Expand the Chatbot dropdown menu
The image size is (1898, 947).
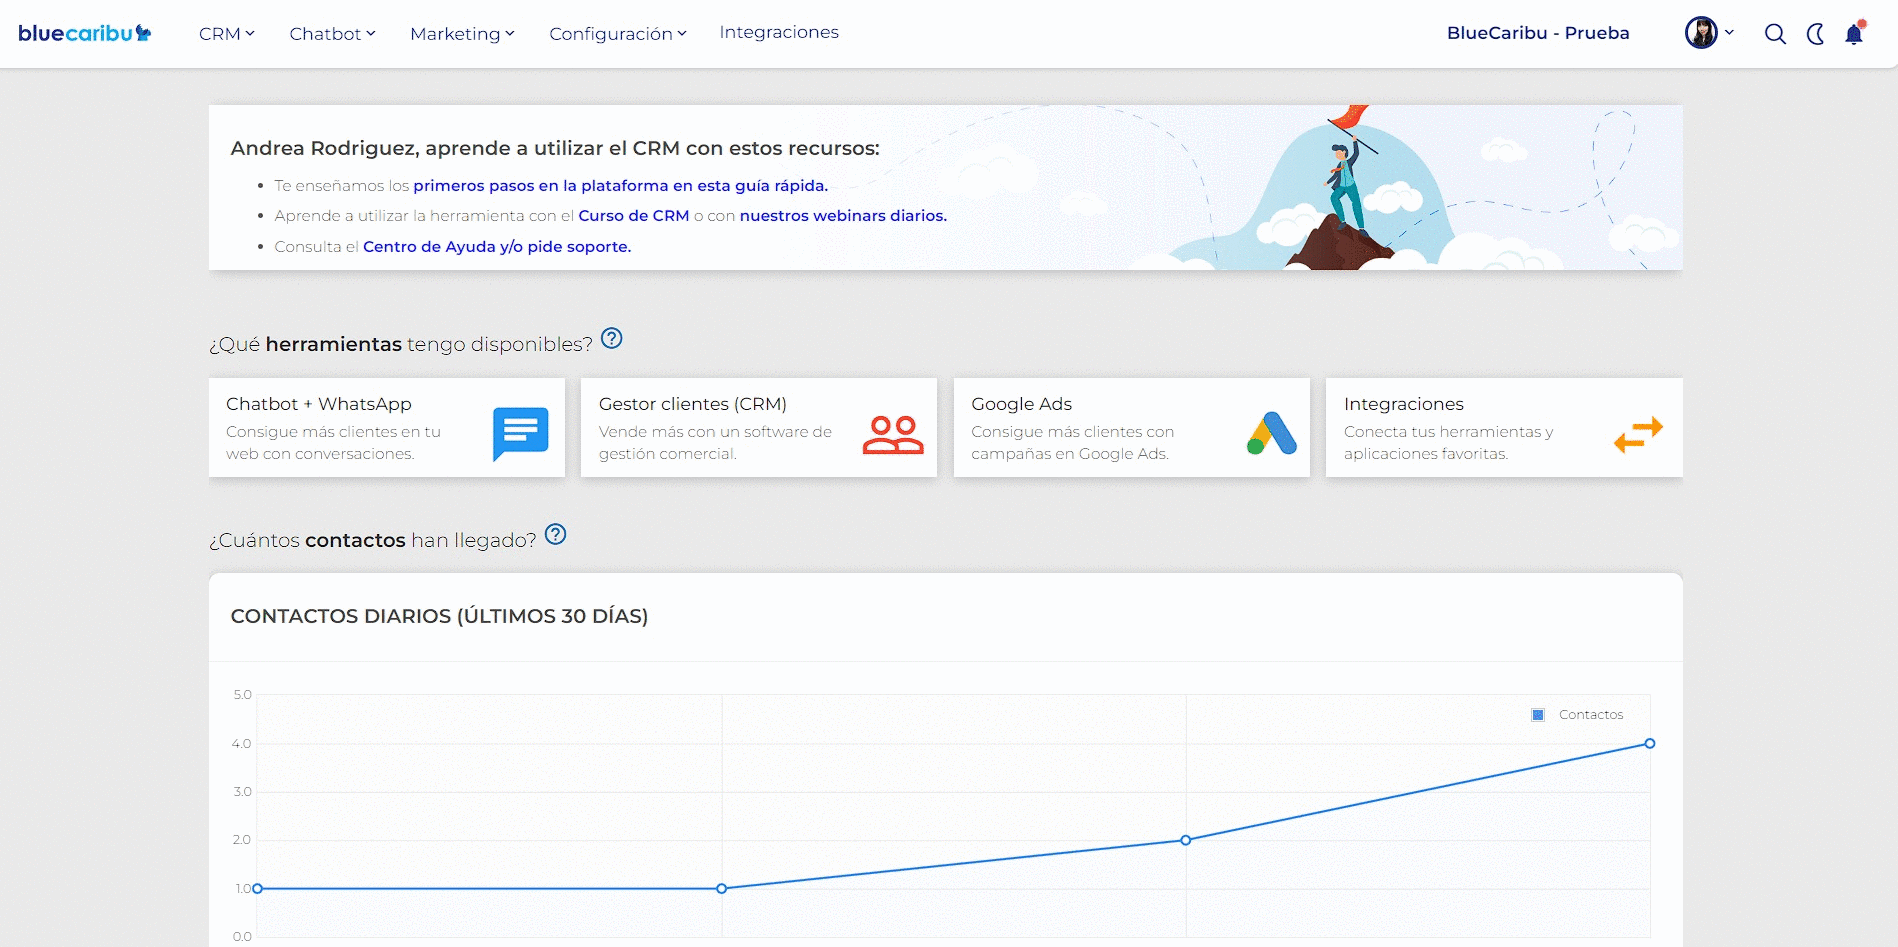coord(332,34)
